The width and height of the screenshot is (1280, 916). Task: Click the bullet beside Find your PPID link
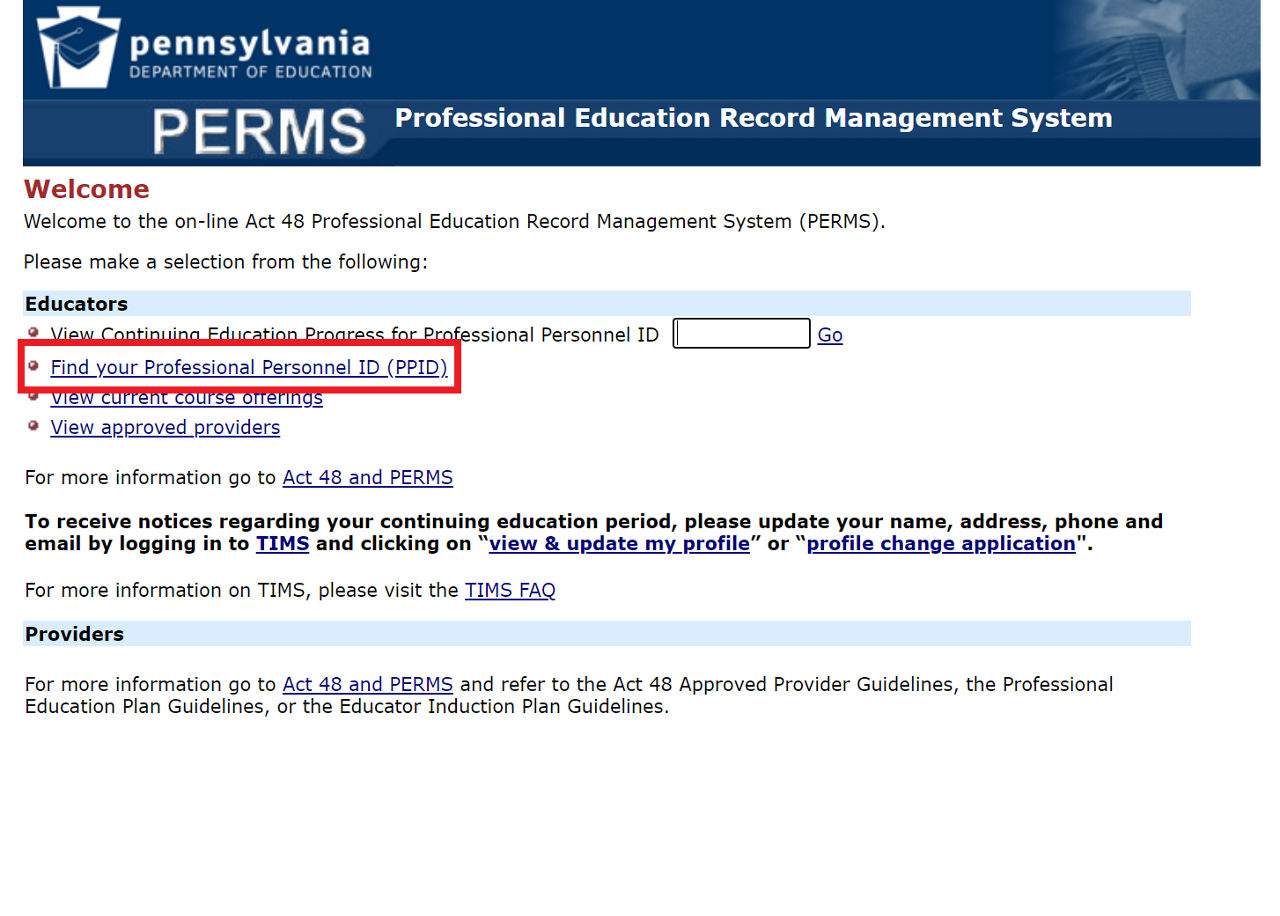[33, 364]
